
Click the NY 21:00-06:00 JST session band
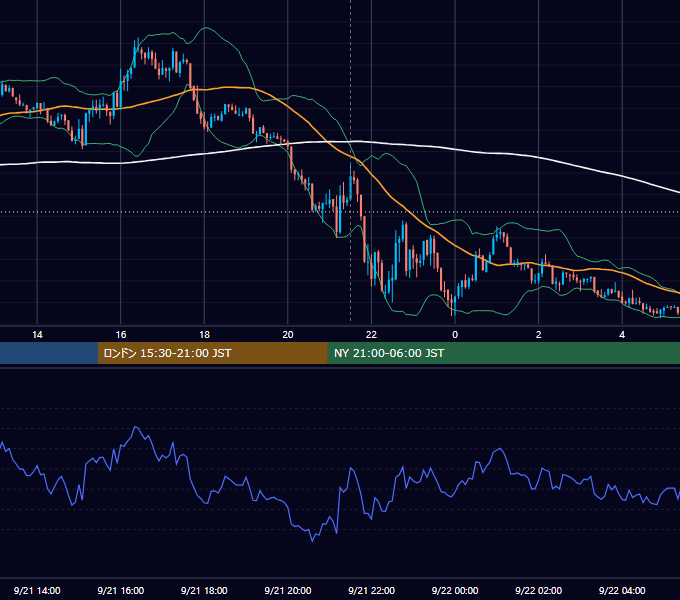pyautogui.click(x=503, y=353)
